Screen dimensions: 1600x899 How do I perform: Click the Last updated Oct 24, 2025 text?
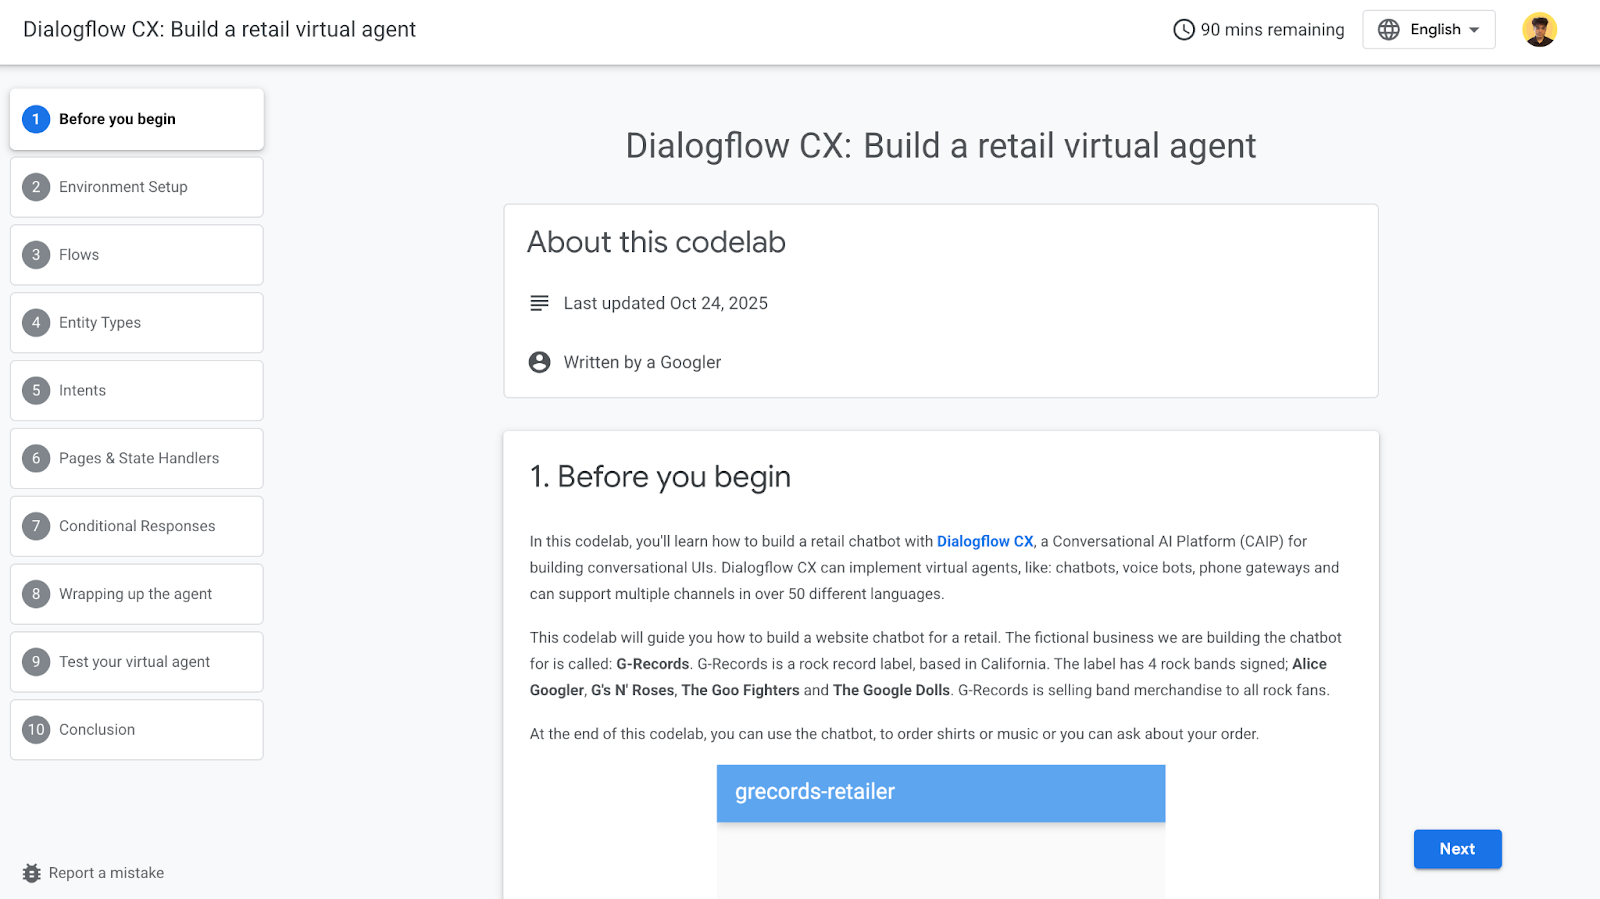pos(665,303)
